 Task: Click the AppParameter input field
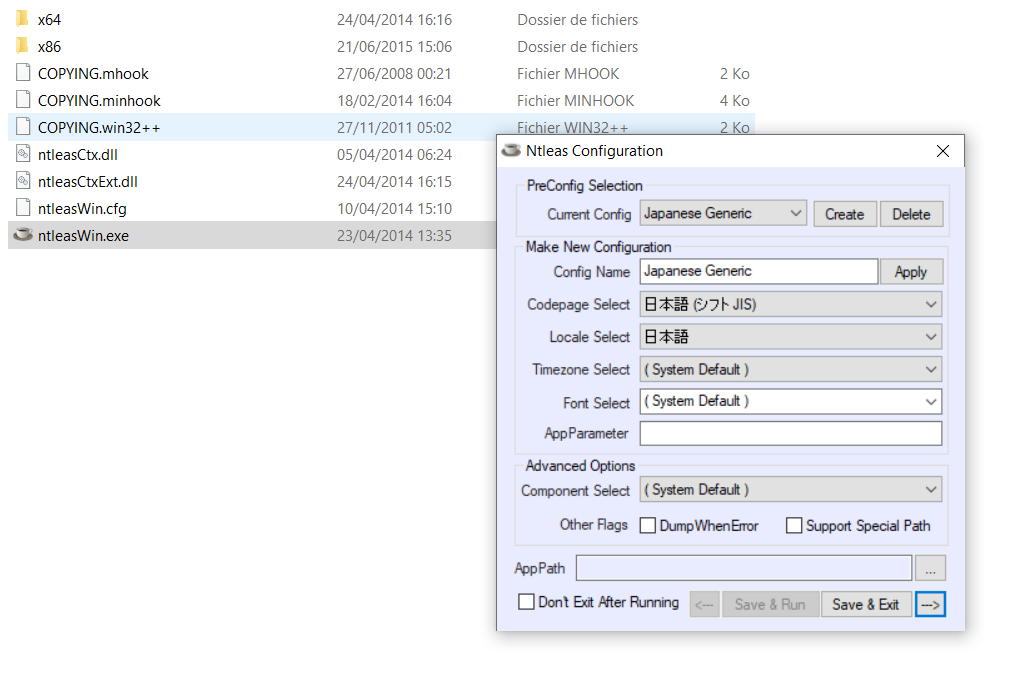[x=791, y=433]
